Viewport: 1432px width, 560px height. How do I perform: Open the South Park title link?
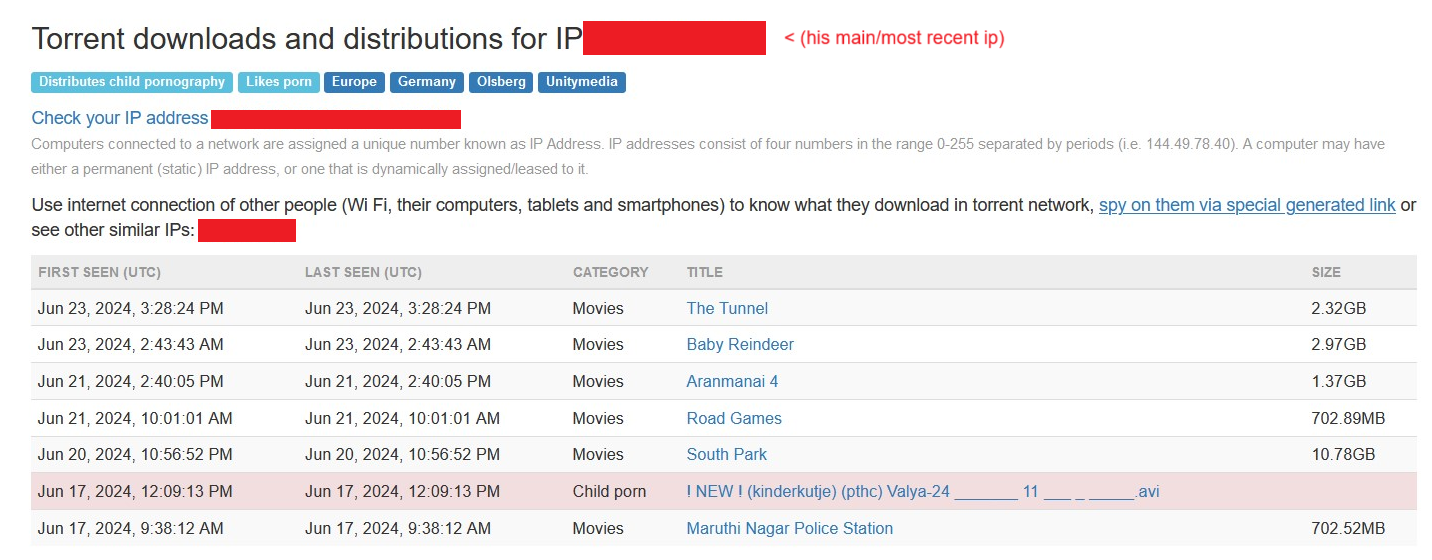(x=726, y=454)
